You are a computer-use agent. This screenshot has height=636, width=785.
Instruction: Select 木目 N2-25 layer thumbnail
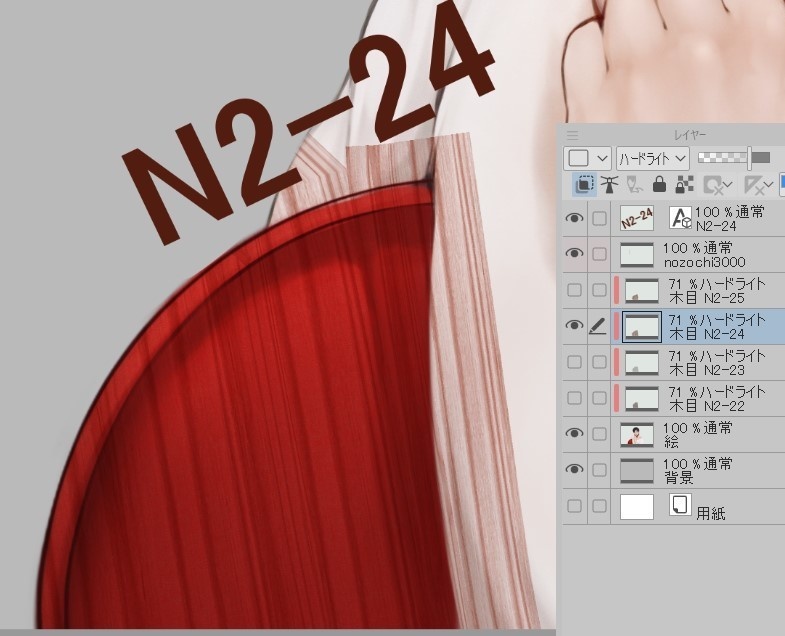(x=642, y=290)
